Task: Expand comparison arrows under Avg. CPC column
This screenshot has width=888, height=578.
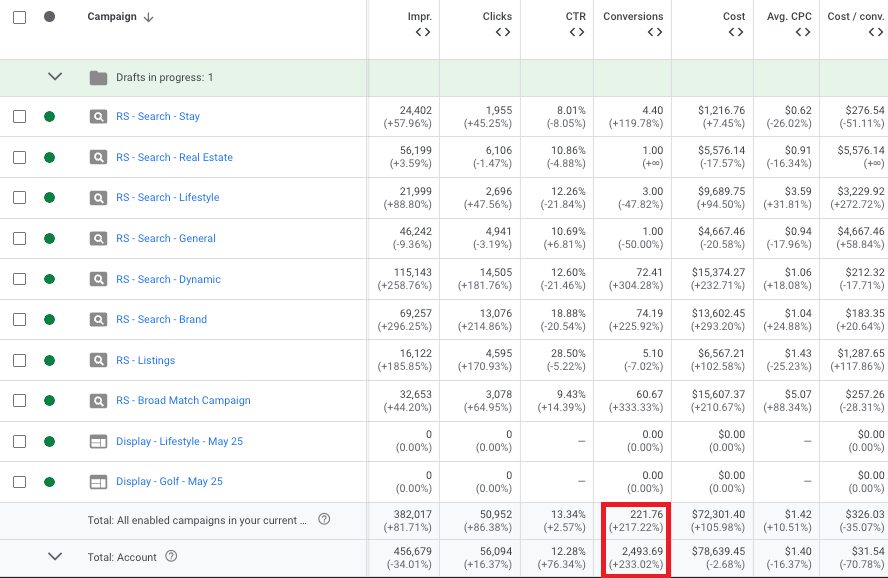Action: click(803, 32)
